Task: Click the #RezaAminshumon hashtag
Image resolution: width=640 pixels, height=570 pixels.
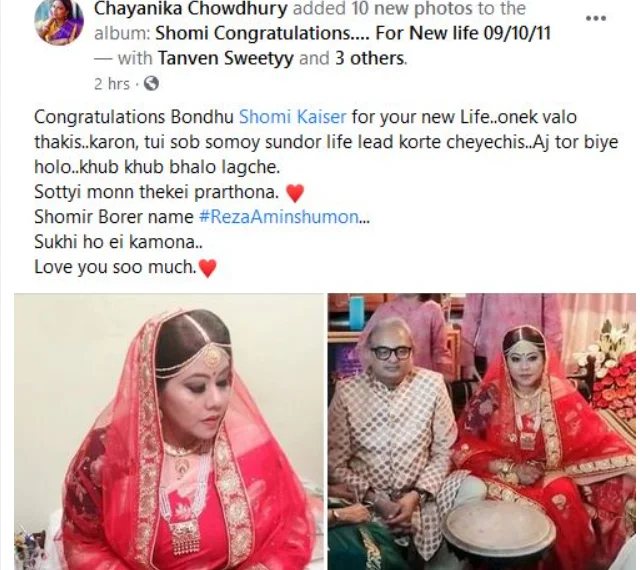Action: 278,217
